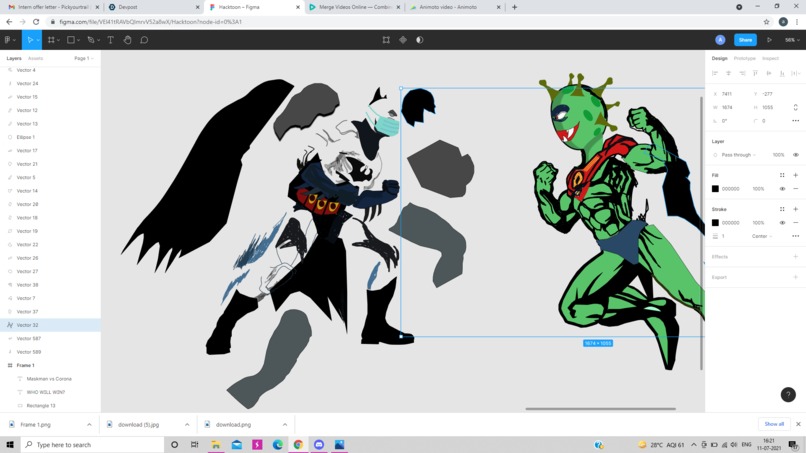Expand download (5).jpg download options
Image resolution: width=806 pixels, height=453 pixels.
pyautogui.click(x=187, y=425)
